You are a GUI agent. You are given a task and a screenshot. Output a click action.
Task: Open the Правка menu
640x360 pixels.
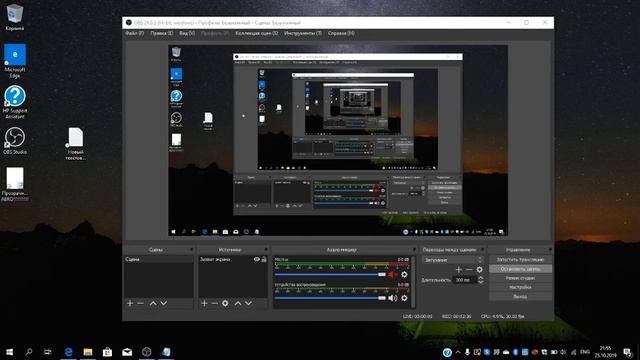click(161, 33)
